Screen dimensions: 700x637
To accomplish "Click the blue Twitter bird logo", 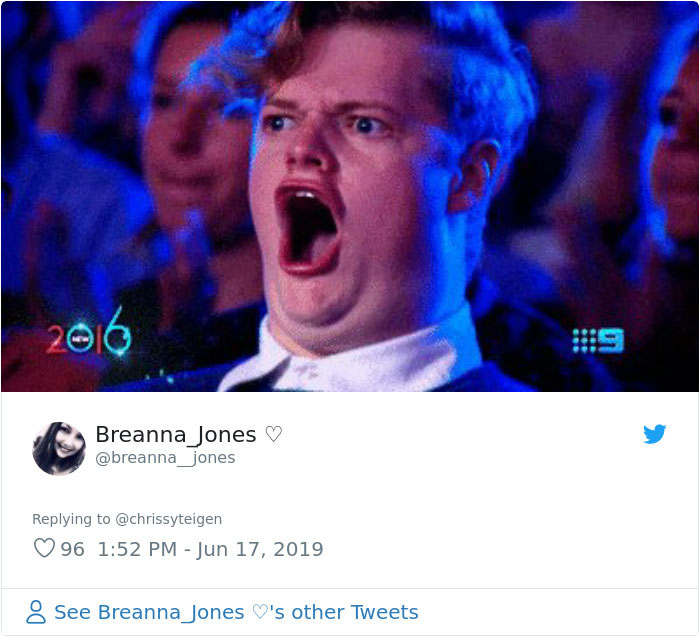I will (x=654, y=434).
